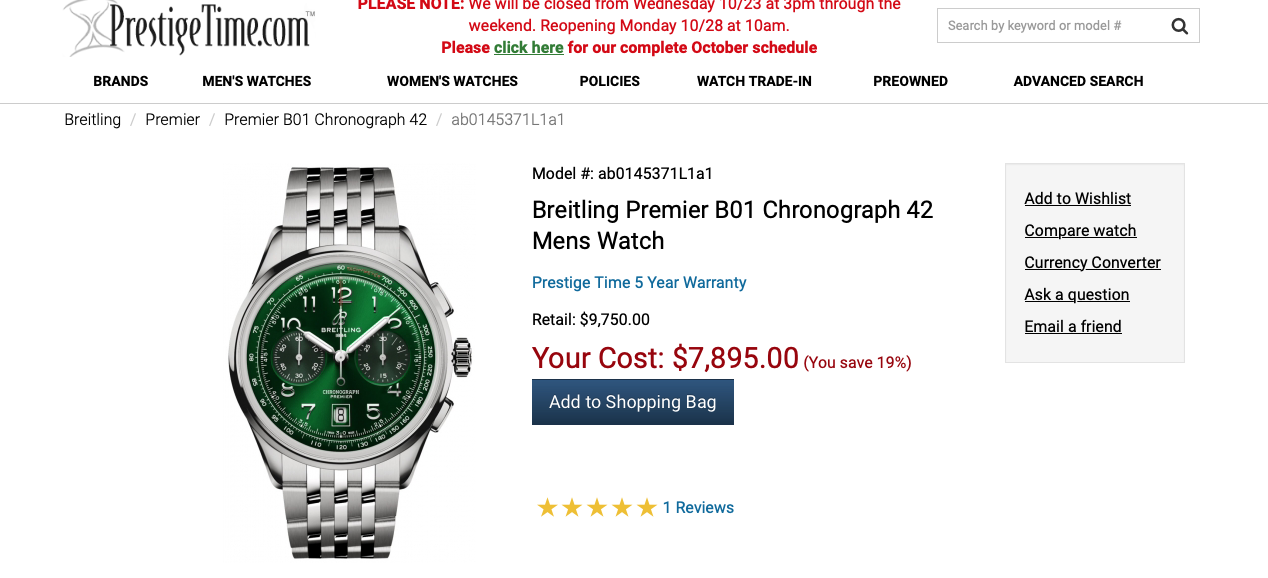Open the Currency Converter
1268x578 pixels.
click(x=1092, y=263)
